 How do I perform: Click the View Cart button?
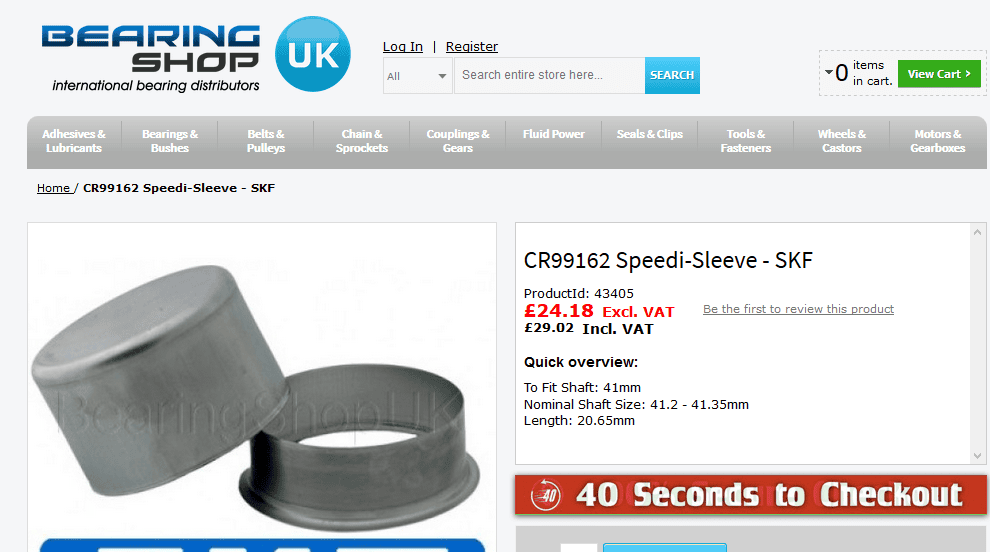[x=939, y=74]
